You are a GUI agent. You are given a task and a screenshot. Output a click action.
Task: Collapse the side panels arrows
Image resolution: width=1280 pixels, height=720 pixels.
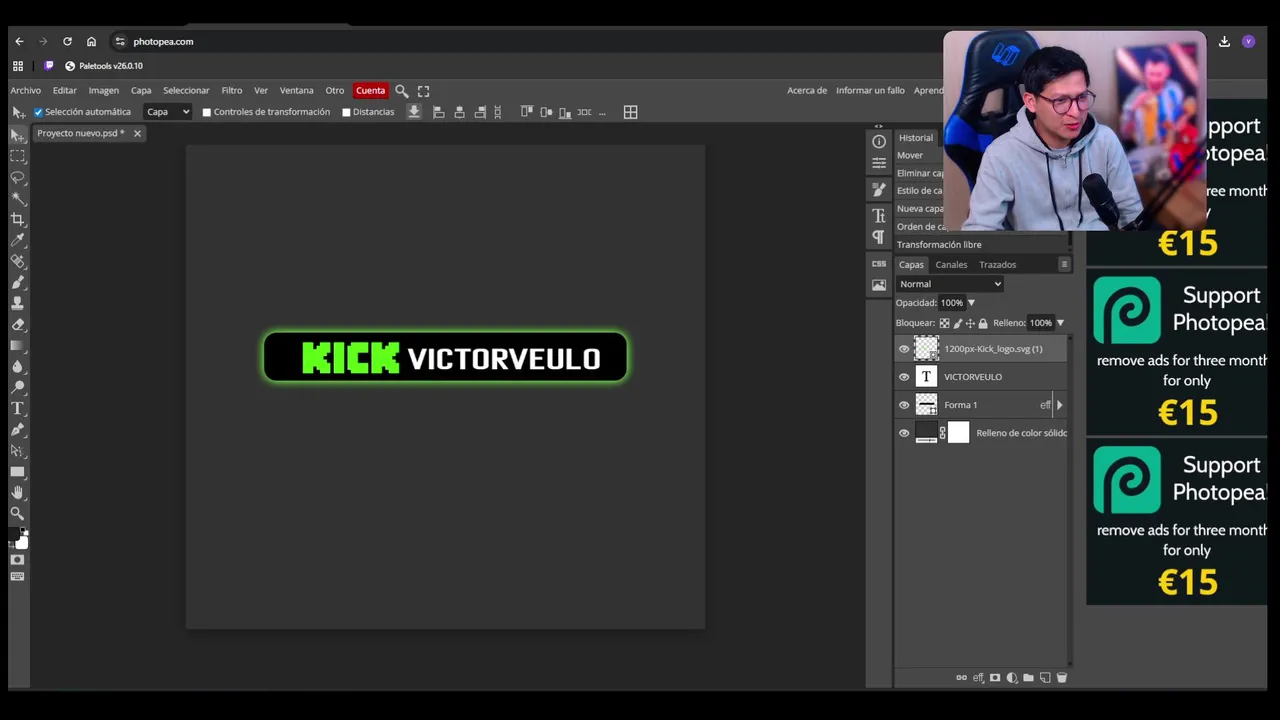878,127
